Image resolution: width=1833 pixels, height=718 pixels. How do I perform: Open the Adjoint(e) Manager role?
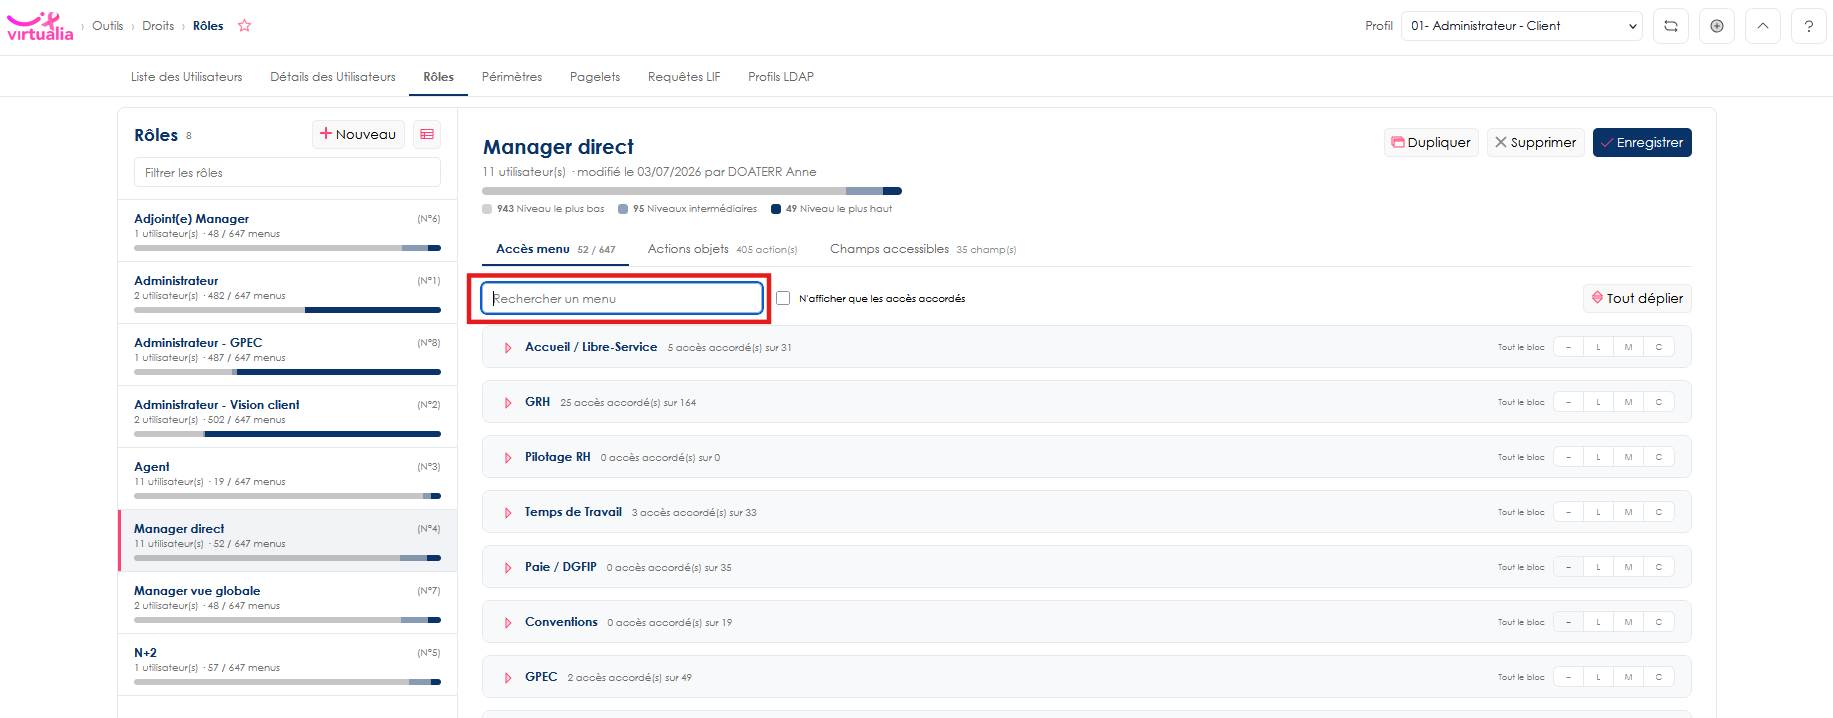click(x=287, y=231)
